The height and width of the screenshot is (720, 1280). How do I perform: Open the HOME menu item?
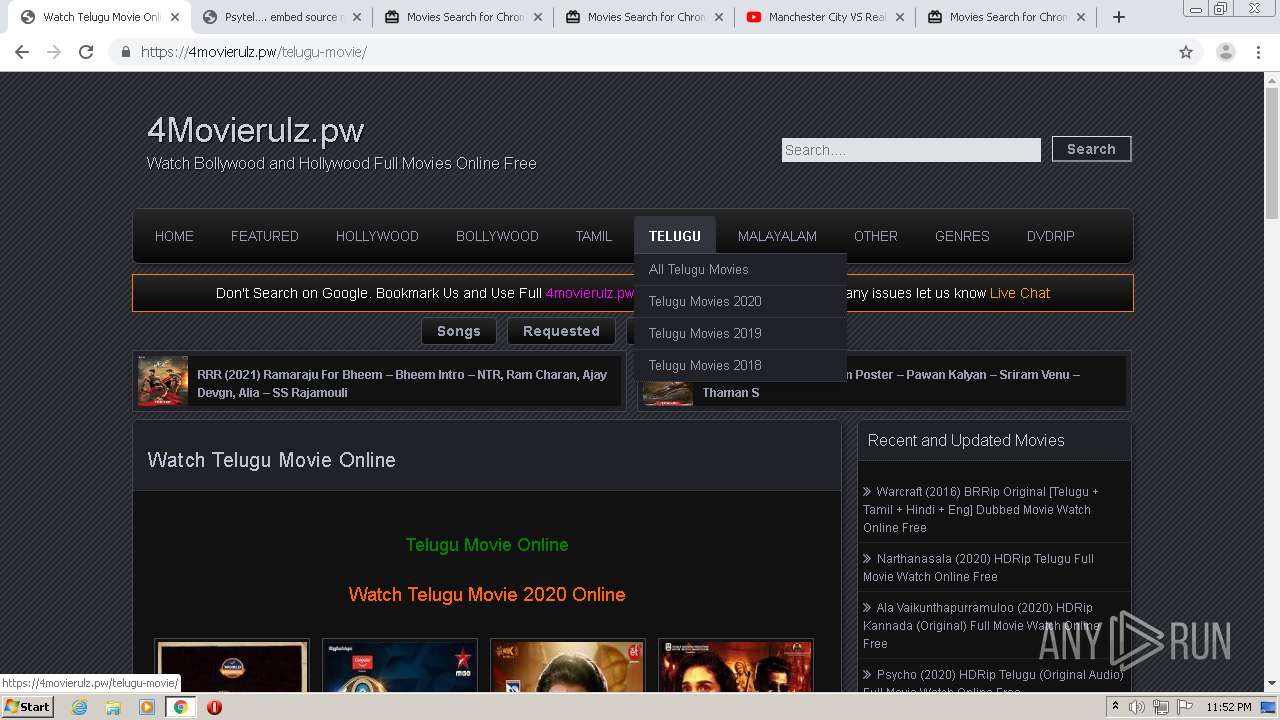click(x=174, y=236)
